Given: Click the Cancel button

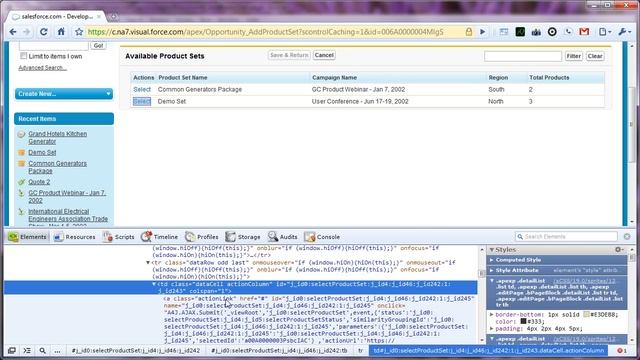Looking at the screenshot, I should point(324,55).
